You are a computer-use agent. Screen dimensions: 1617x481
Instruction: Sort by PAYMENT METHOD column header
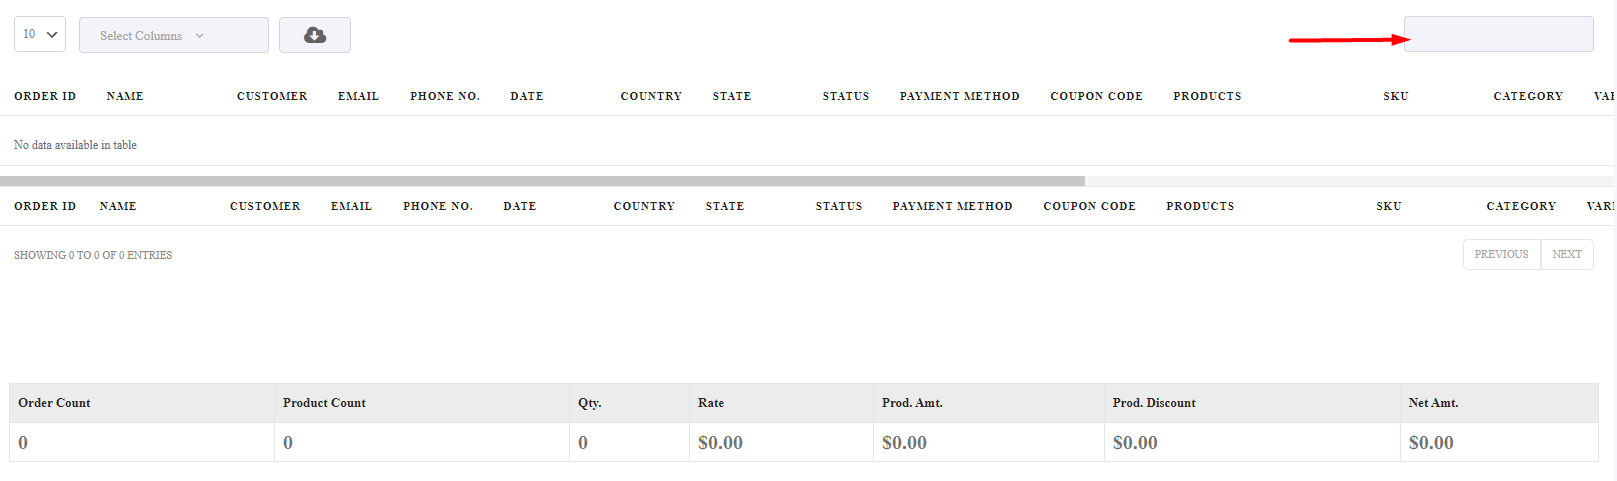coord(960,96)
